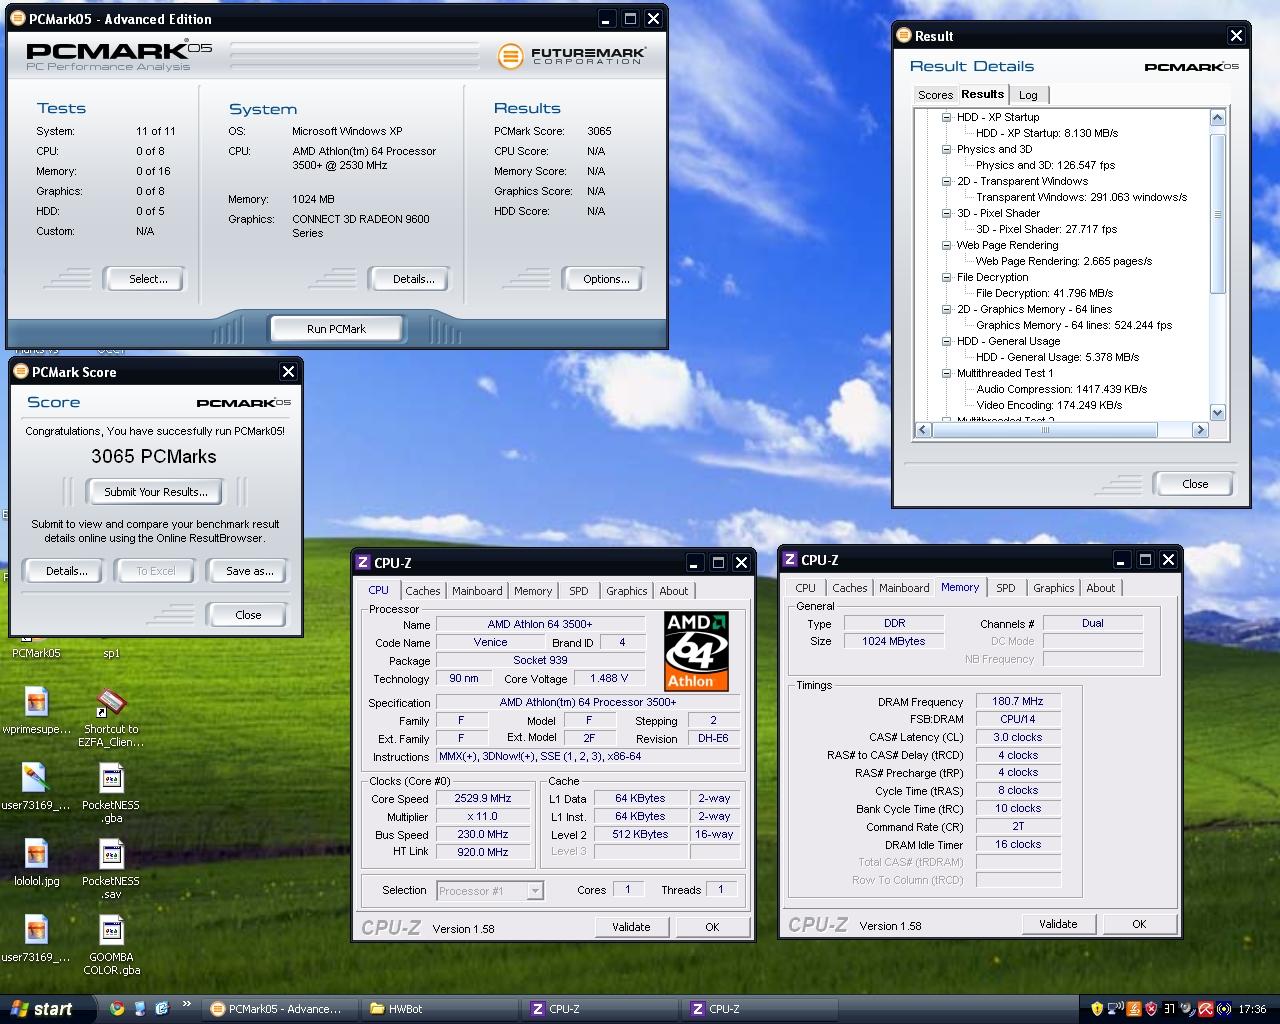Collapse the File Decryption node
Image resolution: width=1280 pixels, height=1024 pixels.
coord(946,277)
